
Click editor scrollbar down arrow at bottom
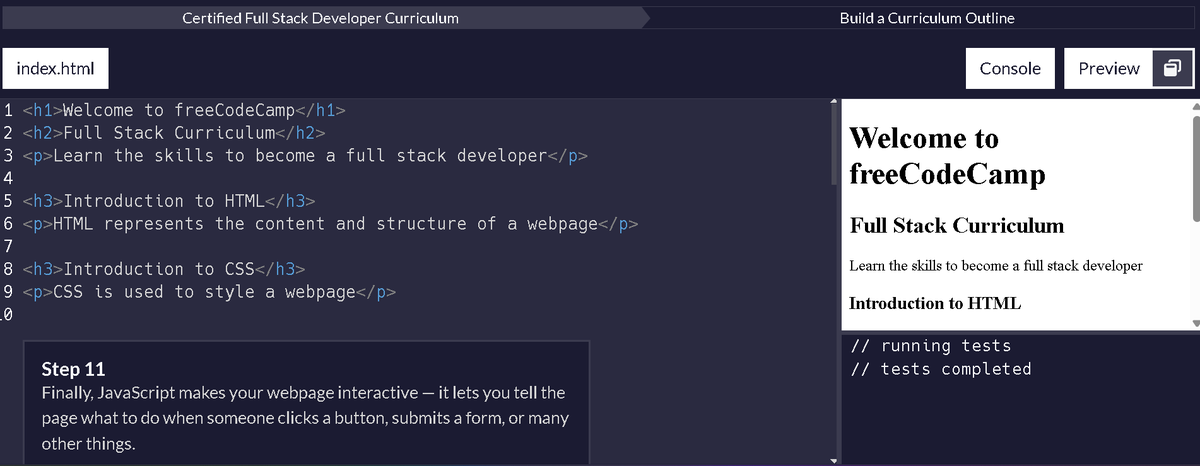pyautogui.click(x=834, y=461)
